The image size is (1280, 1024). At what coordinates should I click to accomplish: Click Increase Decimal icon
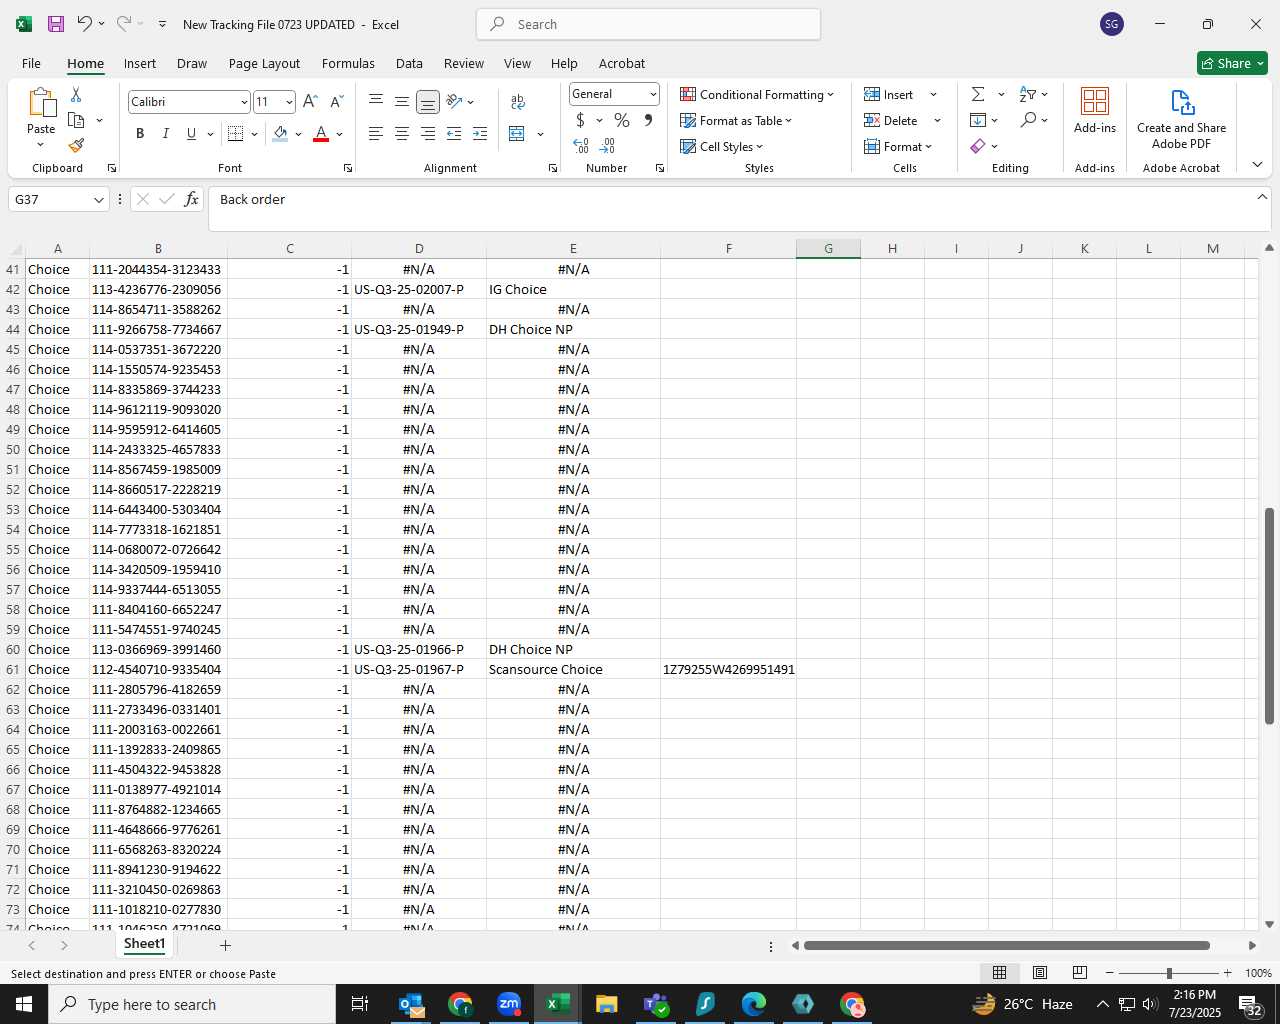point(581,146)
